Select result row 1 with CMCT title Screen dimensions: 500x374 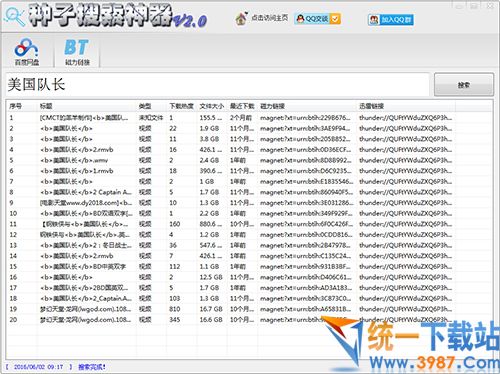249,118
